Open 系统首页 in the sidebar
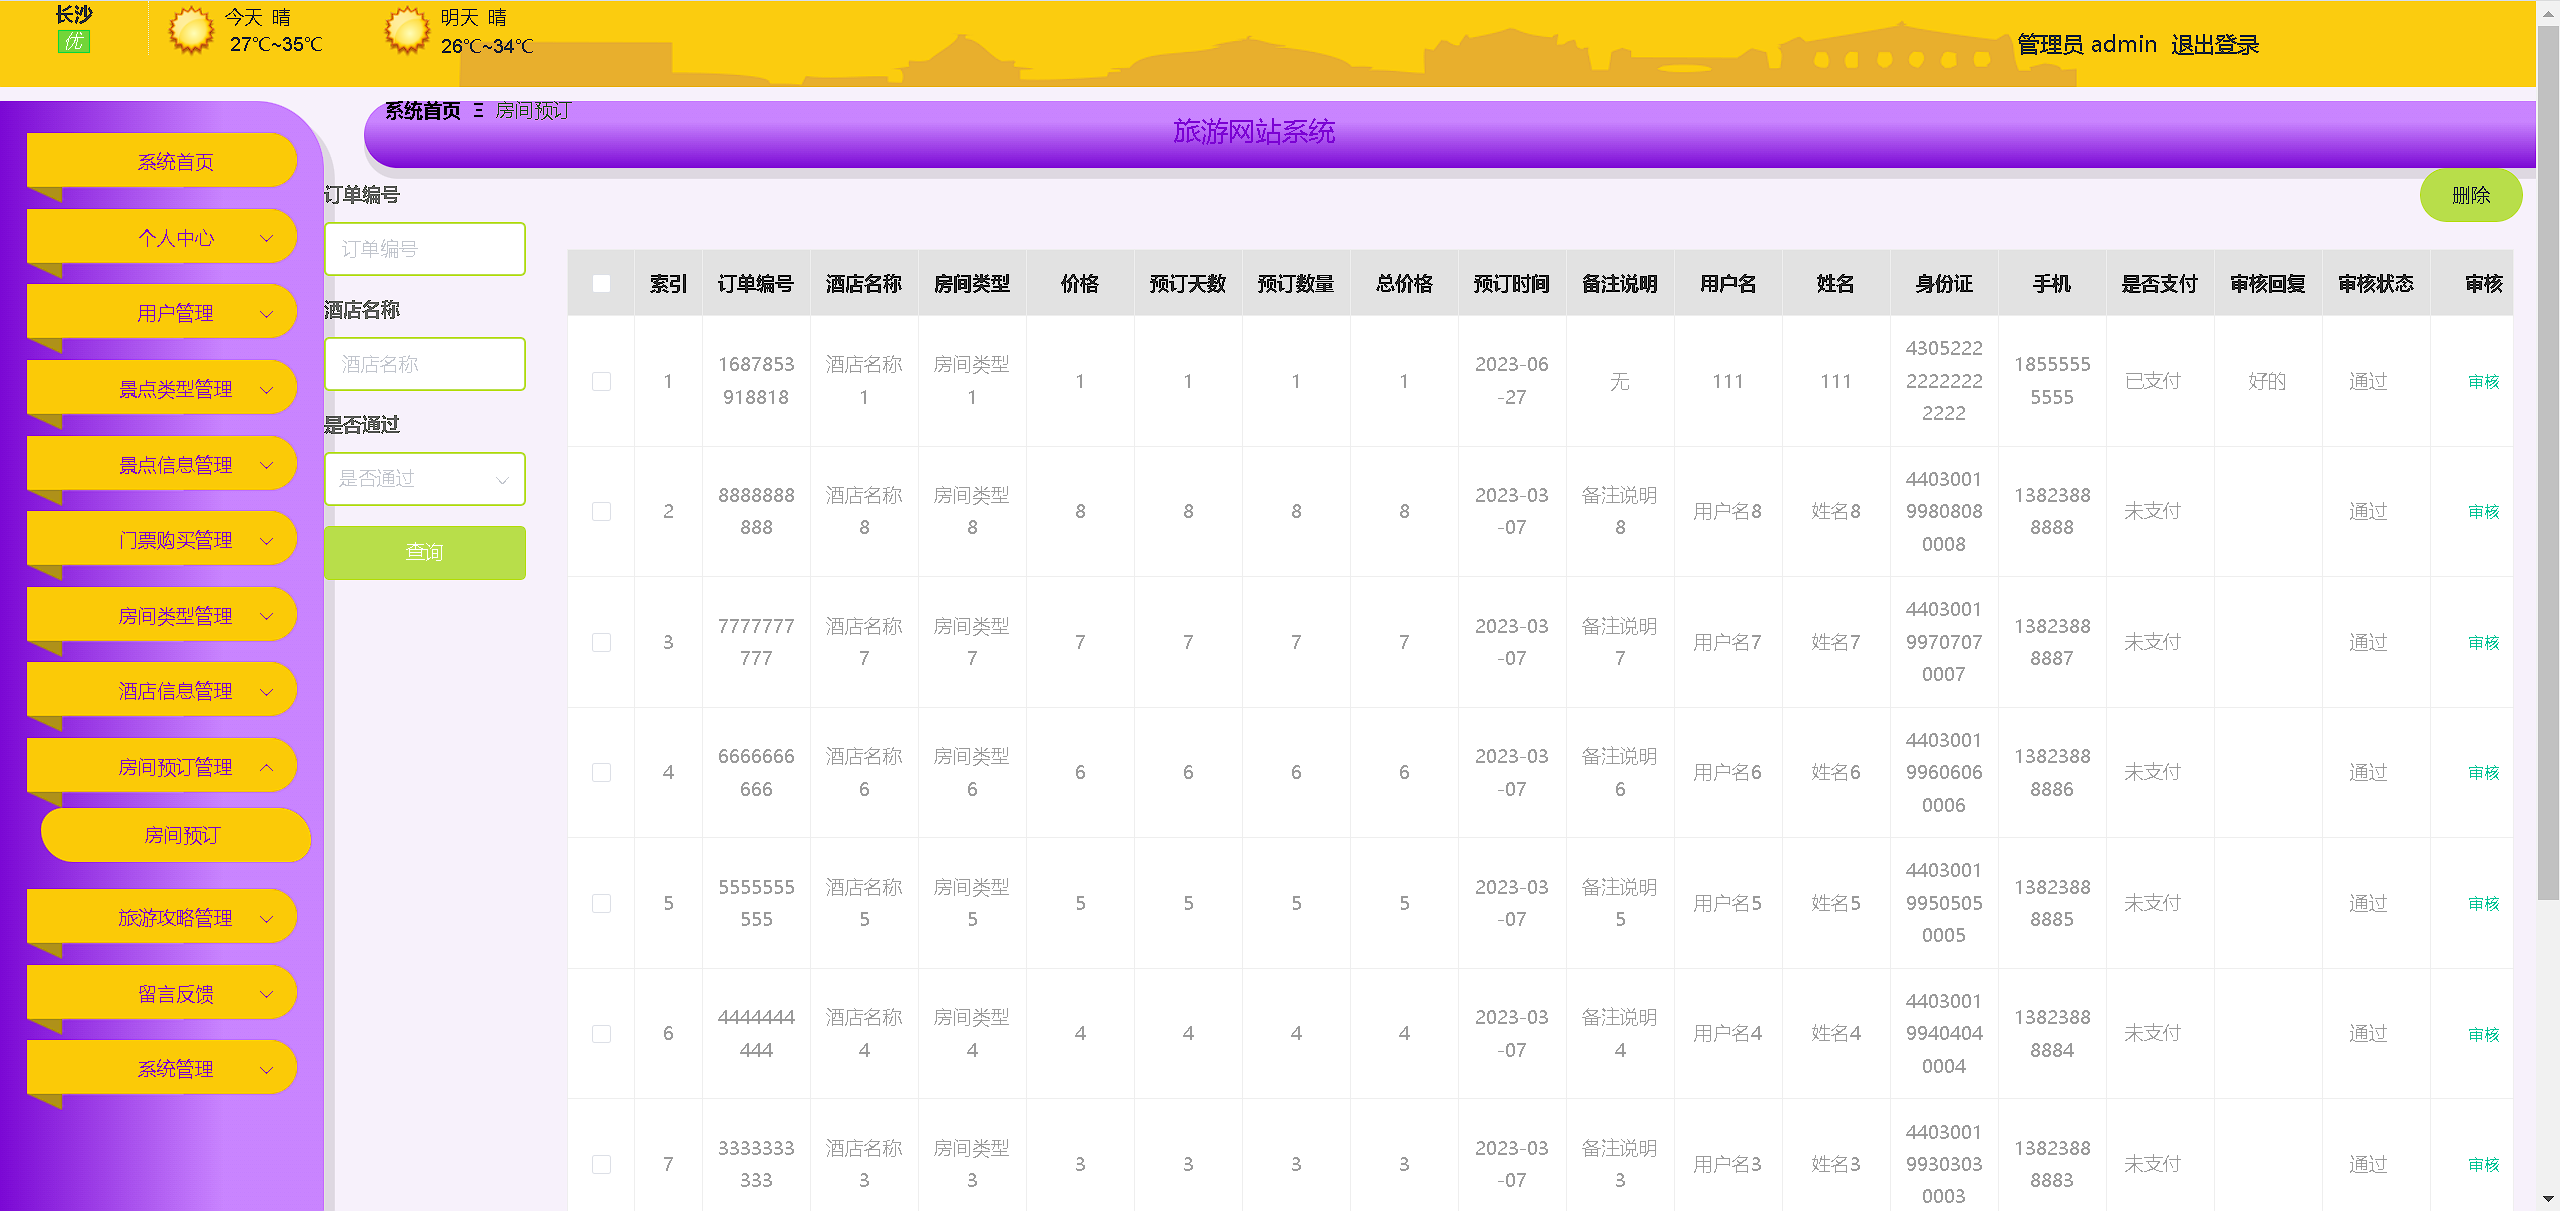This screenshot has height=1211, width=2560. 175,162
